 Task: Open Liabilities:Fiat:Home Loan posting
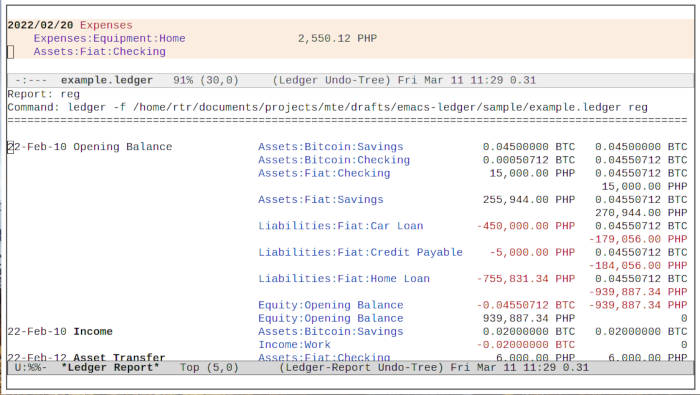pyautogui.click(x=344, y=279)
